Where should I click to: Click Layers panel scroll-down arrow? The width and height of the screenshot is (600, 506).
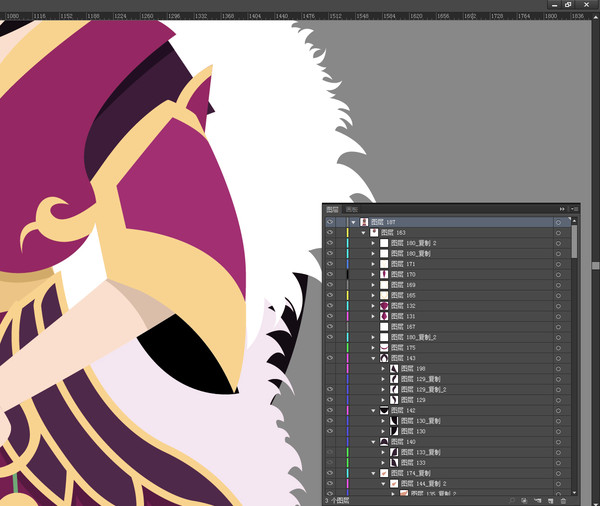pyautogui.click(x=574, y=493)
